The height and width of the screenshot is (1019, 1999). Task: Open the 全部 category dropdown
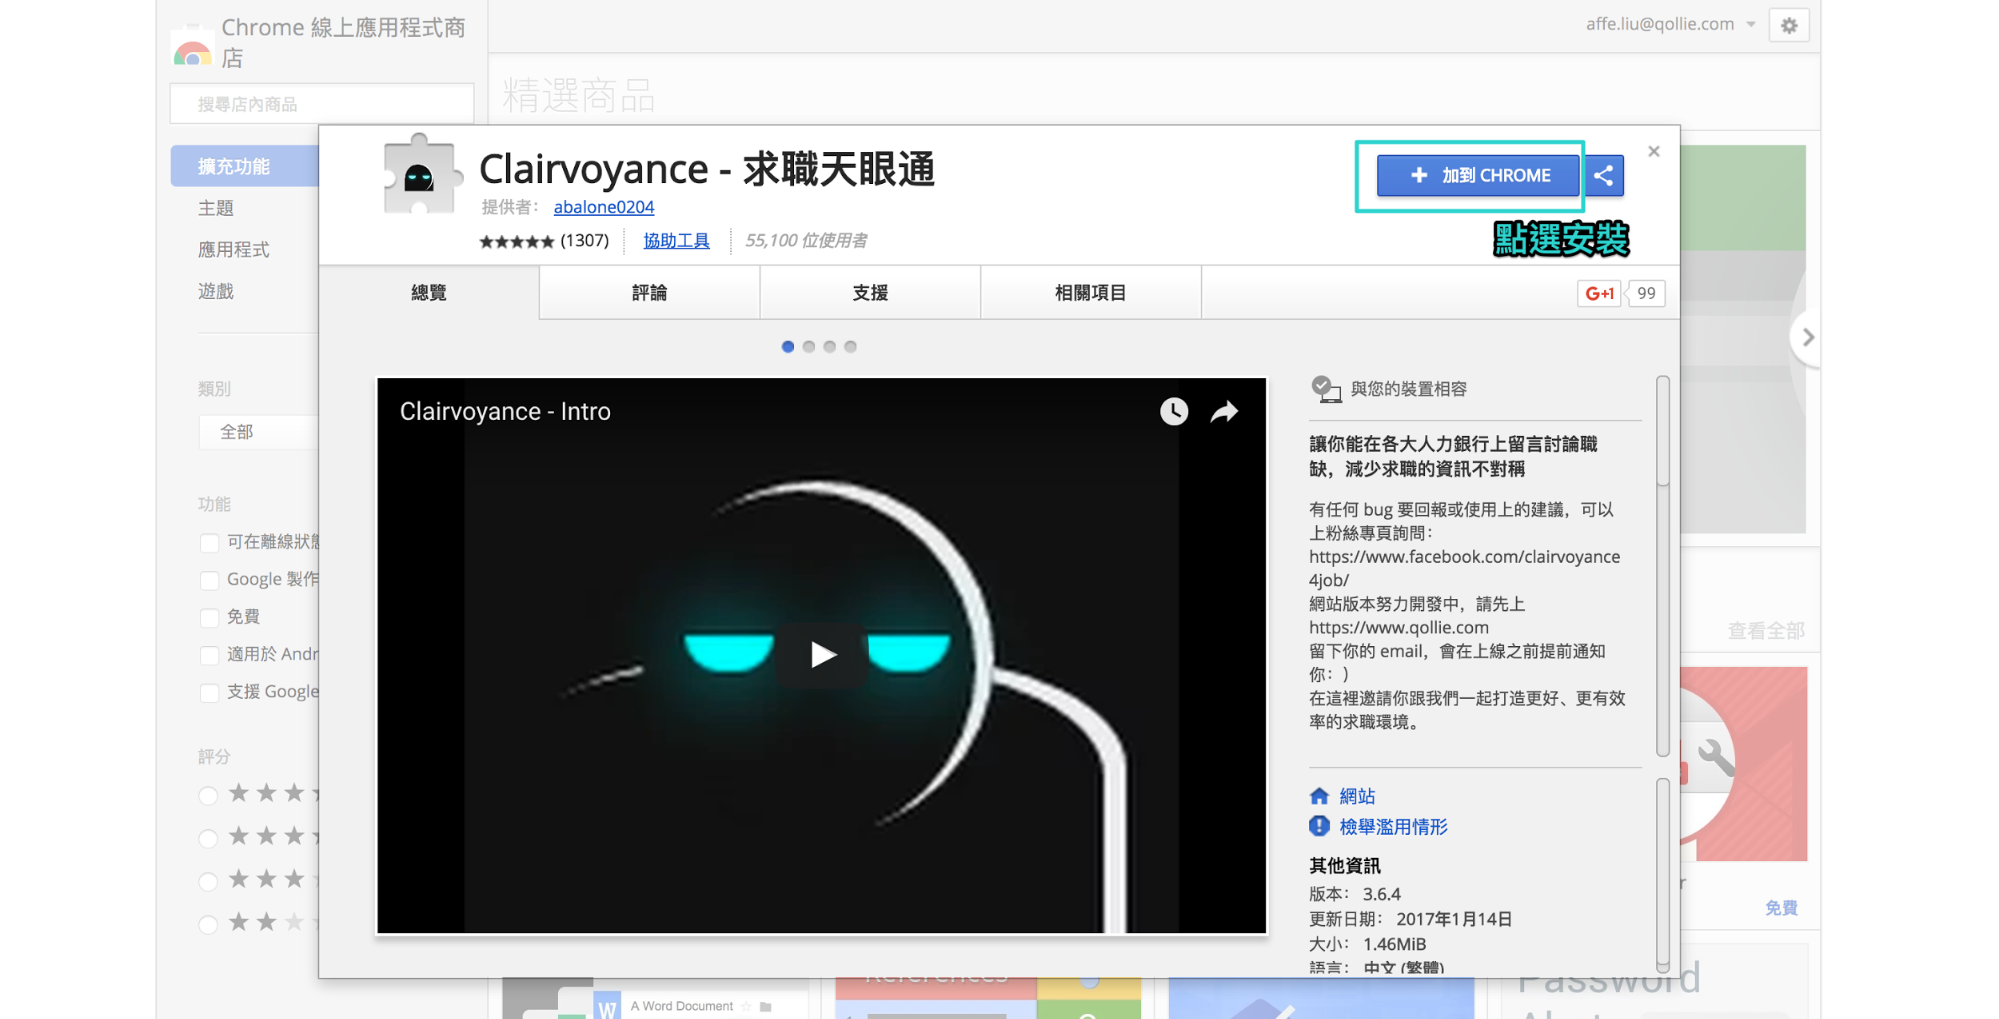[258, 432]
